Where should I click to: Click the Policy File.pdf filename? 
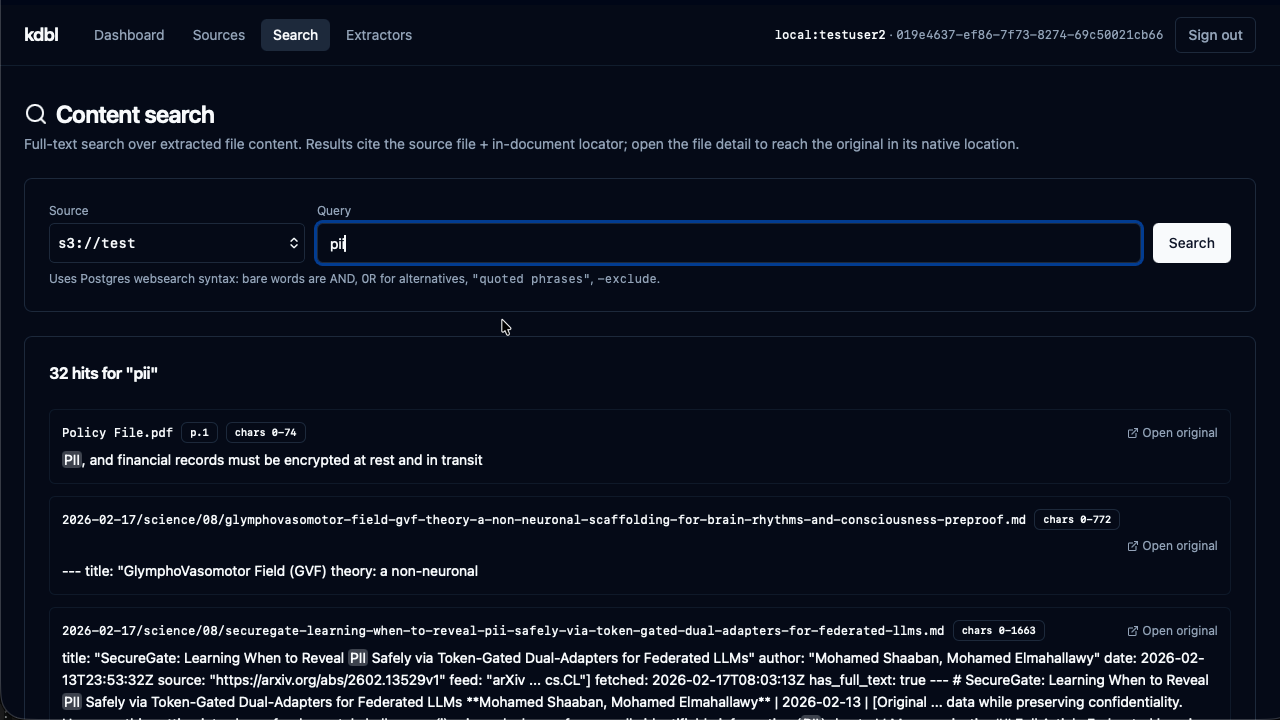point(117,433)
